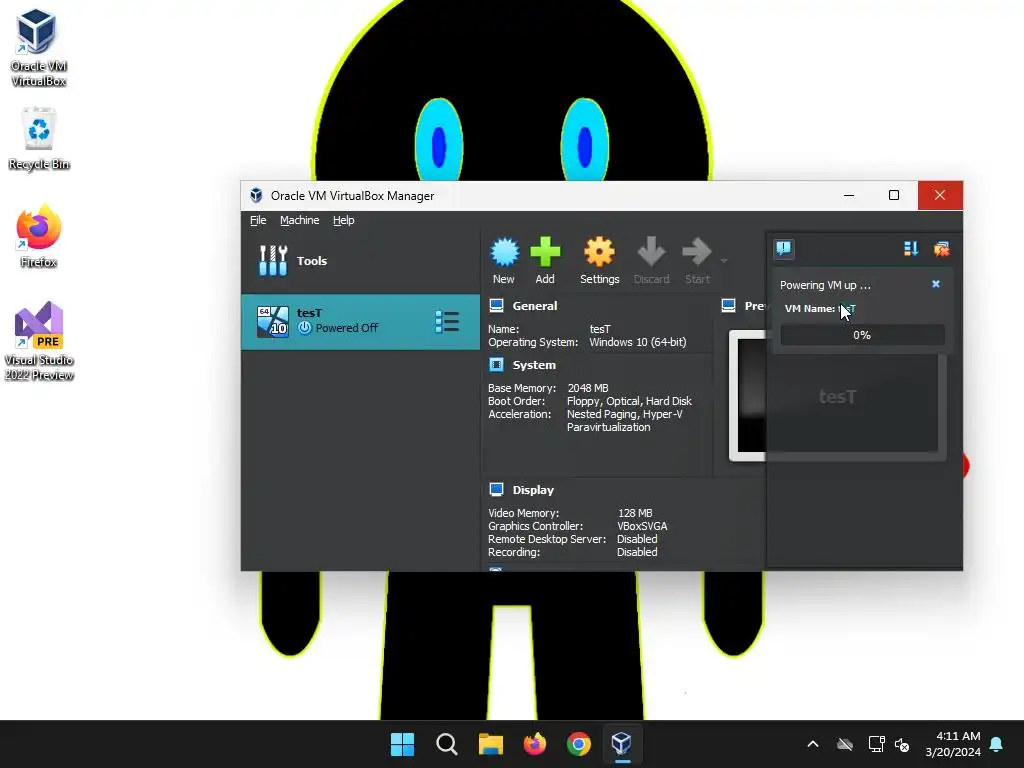Click the Preview section icon
Image resolution: width=1024 pixels, height=768 pixels.
[x=729, y=306]
